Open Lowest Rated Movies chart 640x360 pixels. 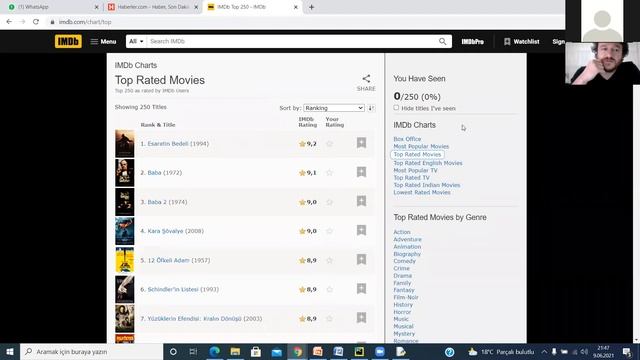422,192
